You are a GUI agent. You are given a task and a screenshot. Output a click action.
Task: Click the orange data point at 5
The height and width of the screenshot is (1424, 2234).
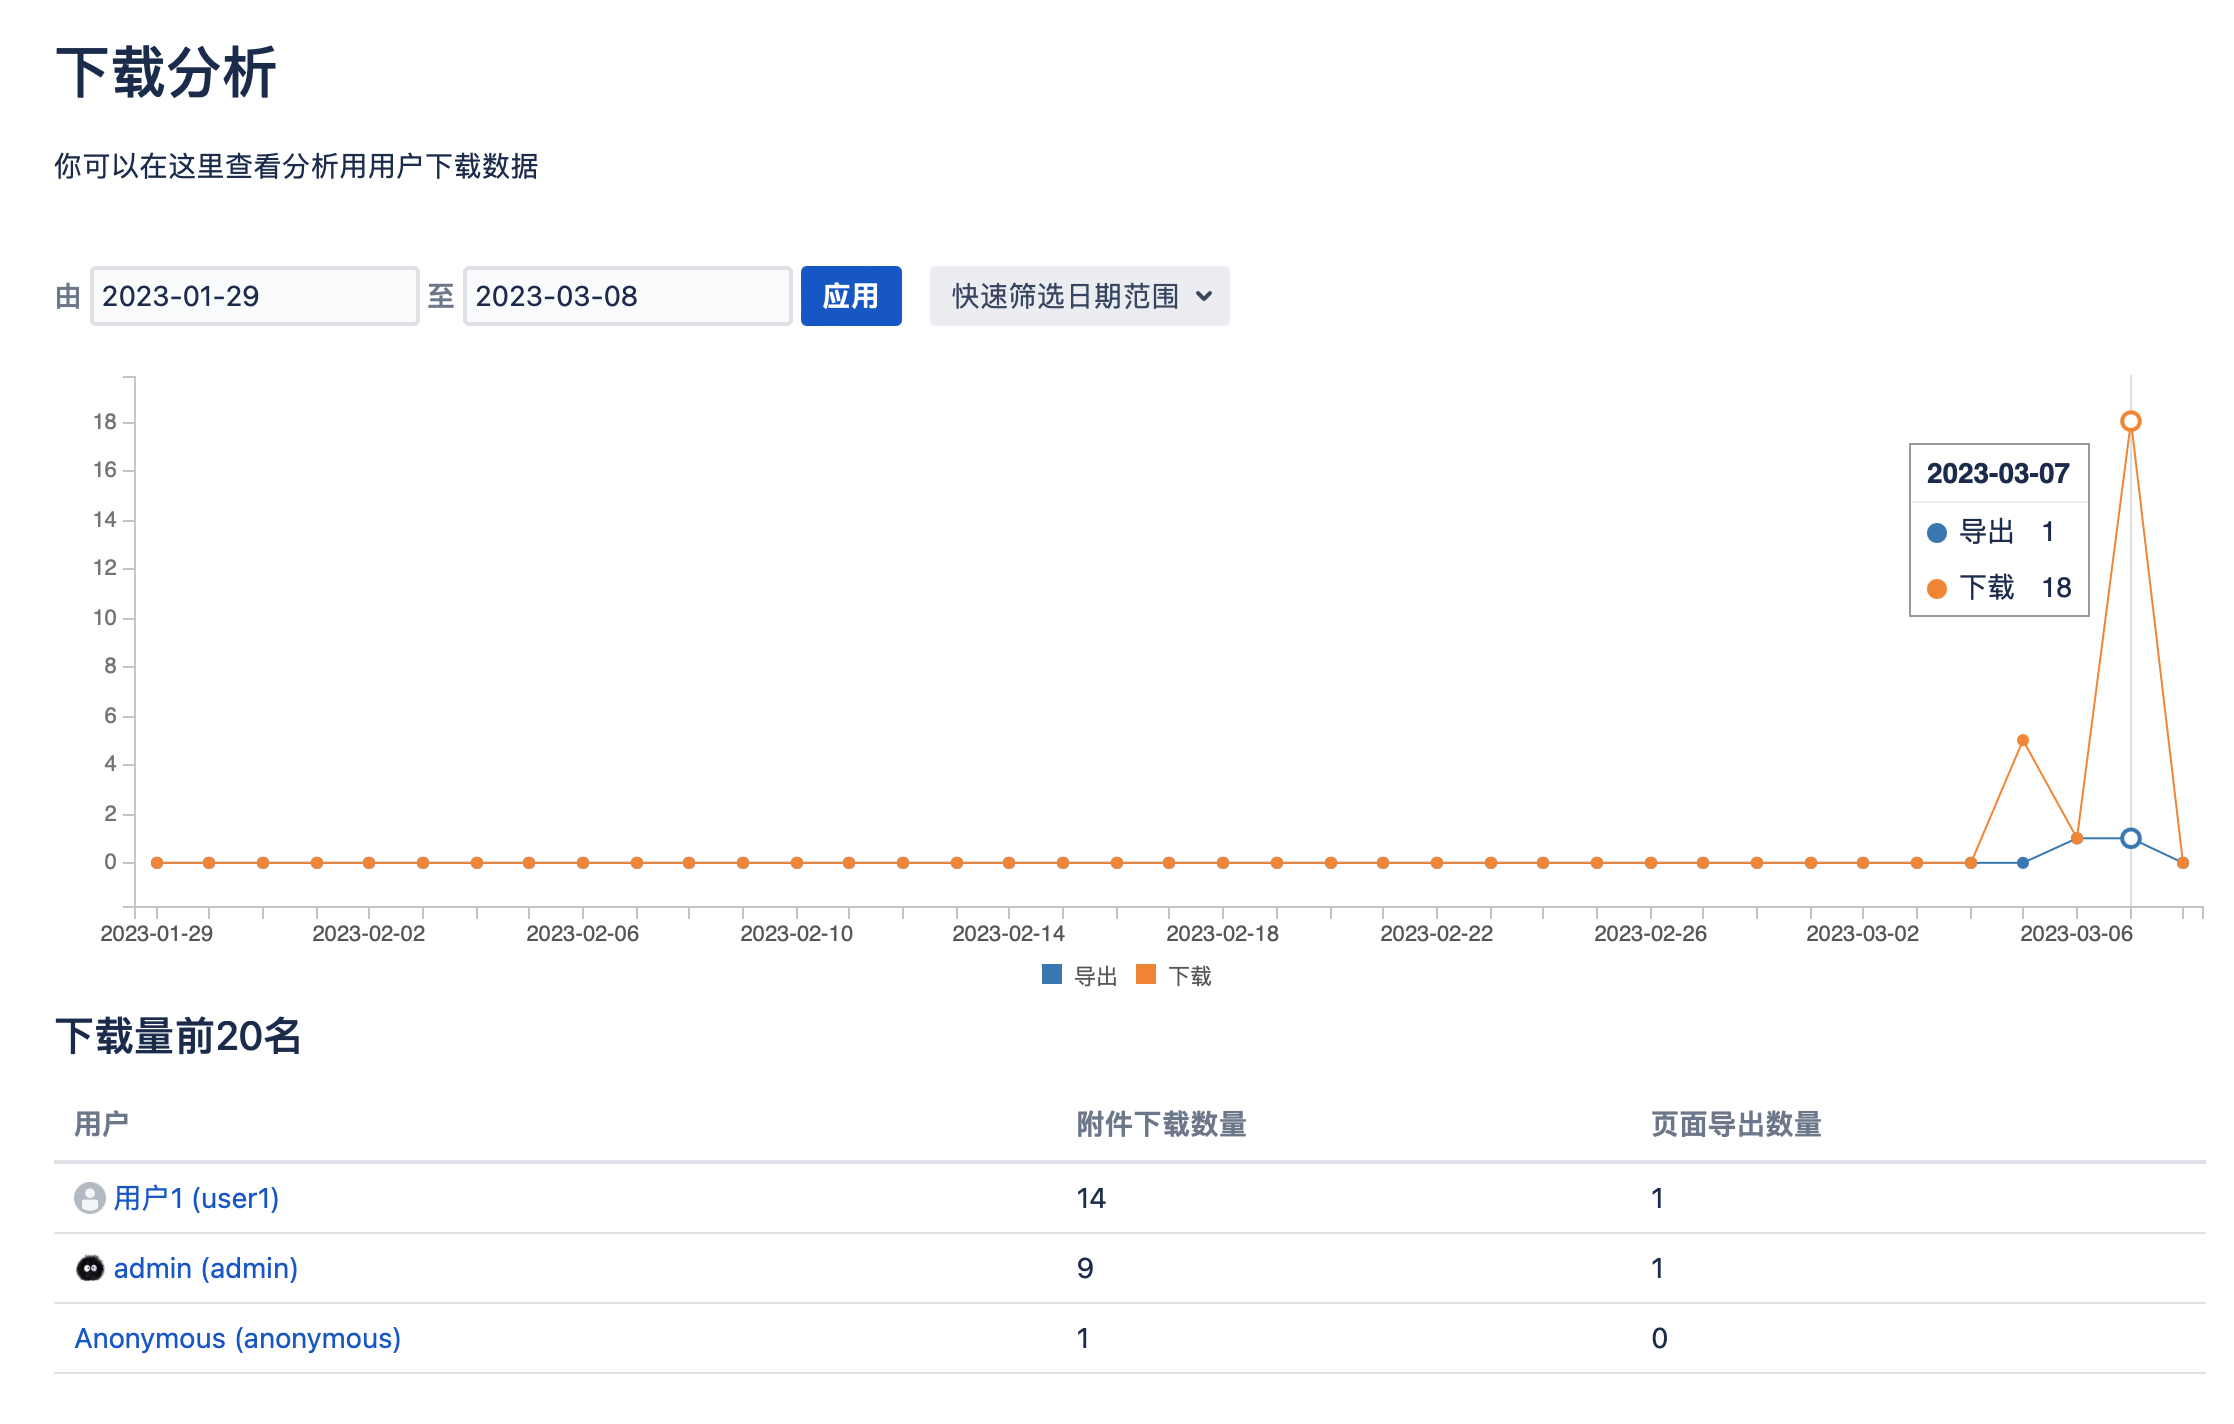[x=2022, y=740]
